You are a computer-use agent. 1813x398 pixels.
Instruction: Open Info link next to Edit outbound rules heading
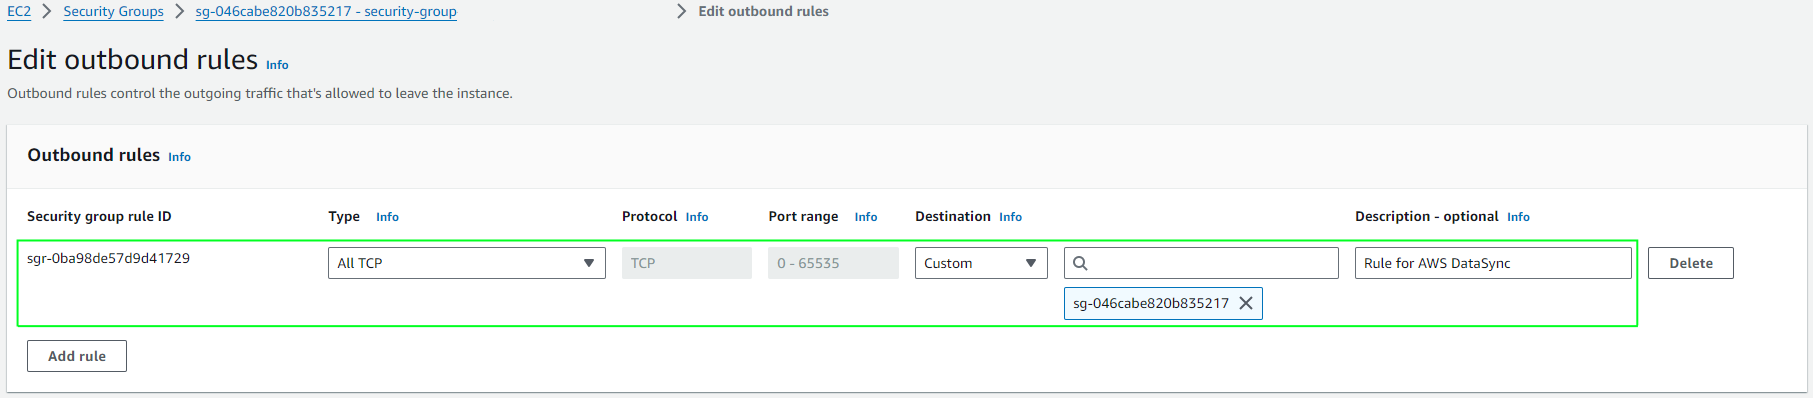(x=277, y=65)
